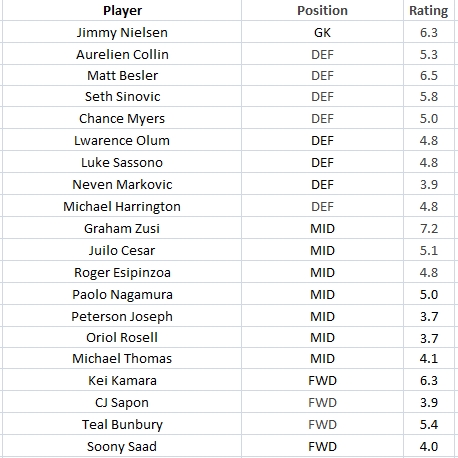Image resolution: width=458 pixels, height=458 pixels.
Task: Select the GK position cell
Action: pyautogui.click(x=322, y=32)
